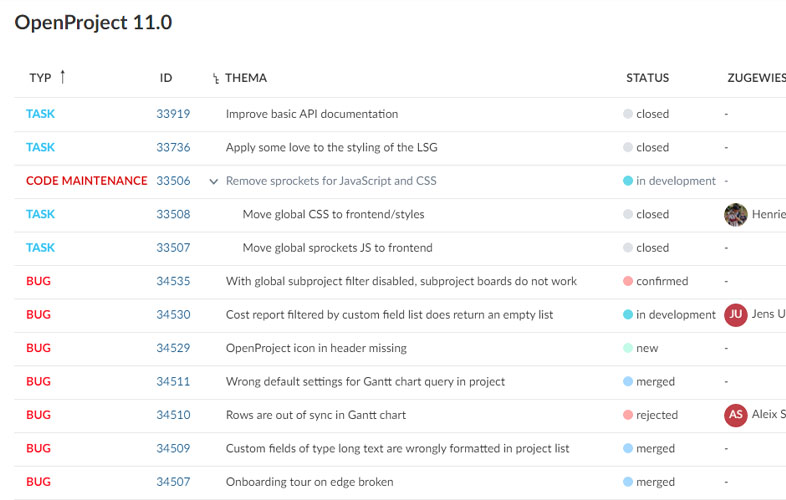Click the closed status dot for 33736
The width and height of the screenshot is (786, 500).
coord(628,148)
